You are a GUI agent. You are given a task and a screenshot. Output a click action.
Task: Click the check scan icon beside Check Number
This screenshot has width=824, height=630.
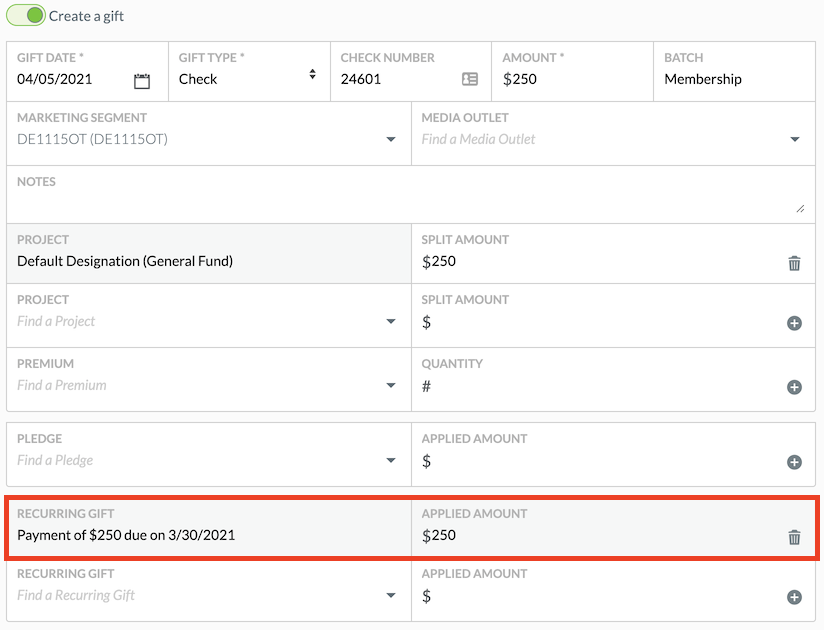[470, 79]
